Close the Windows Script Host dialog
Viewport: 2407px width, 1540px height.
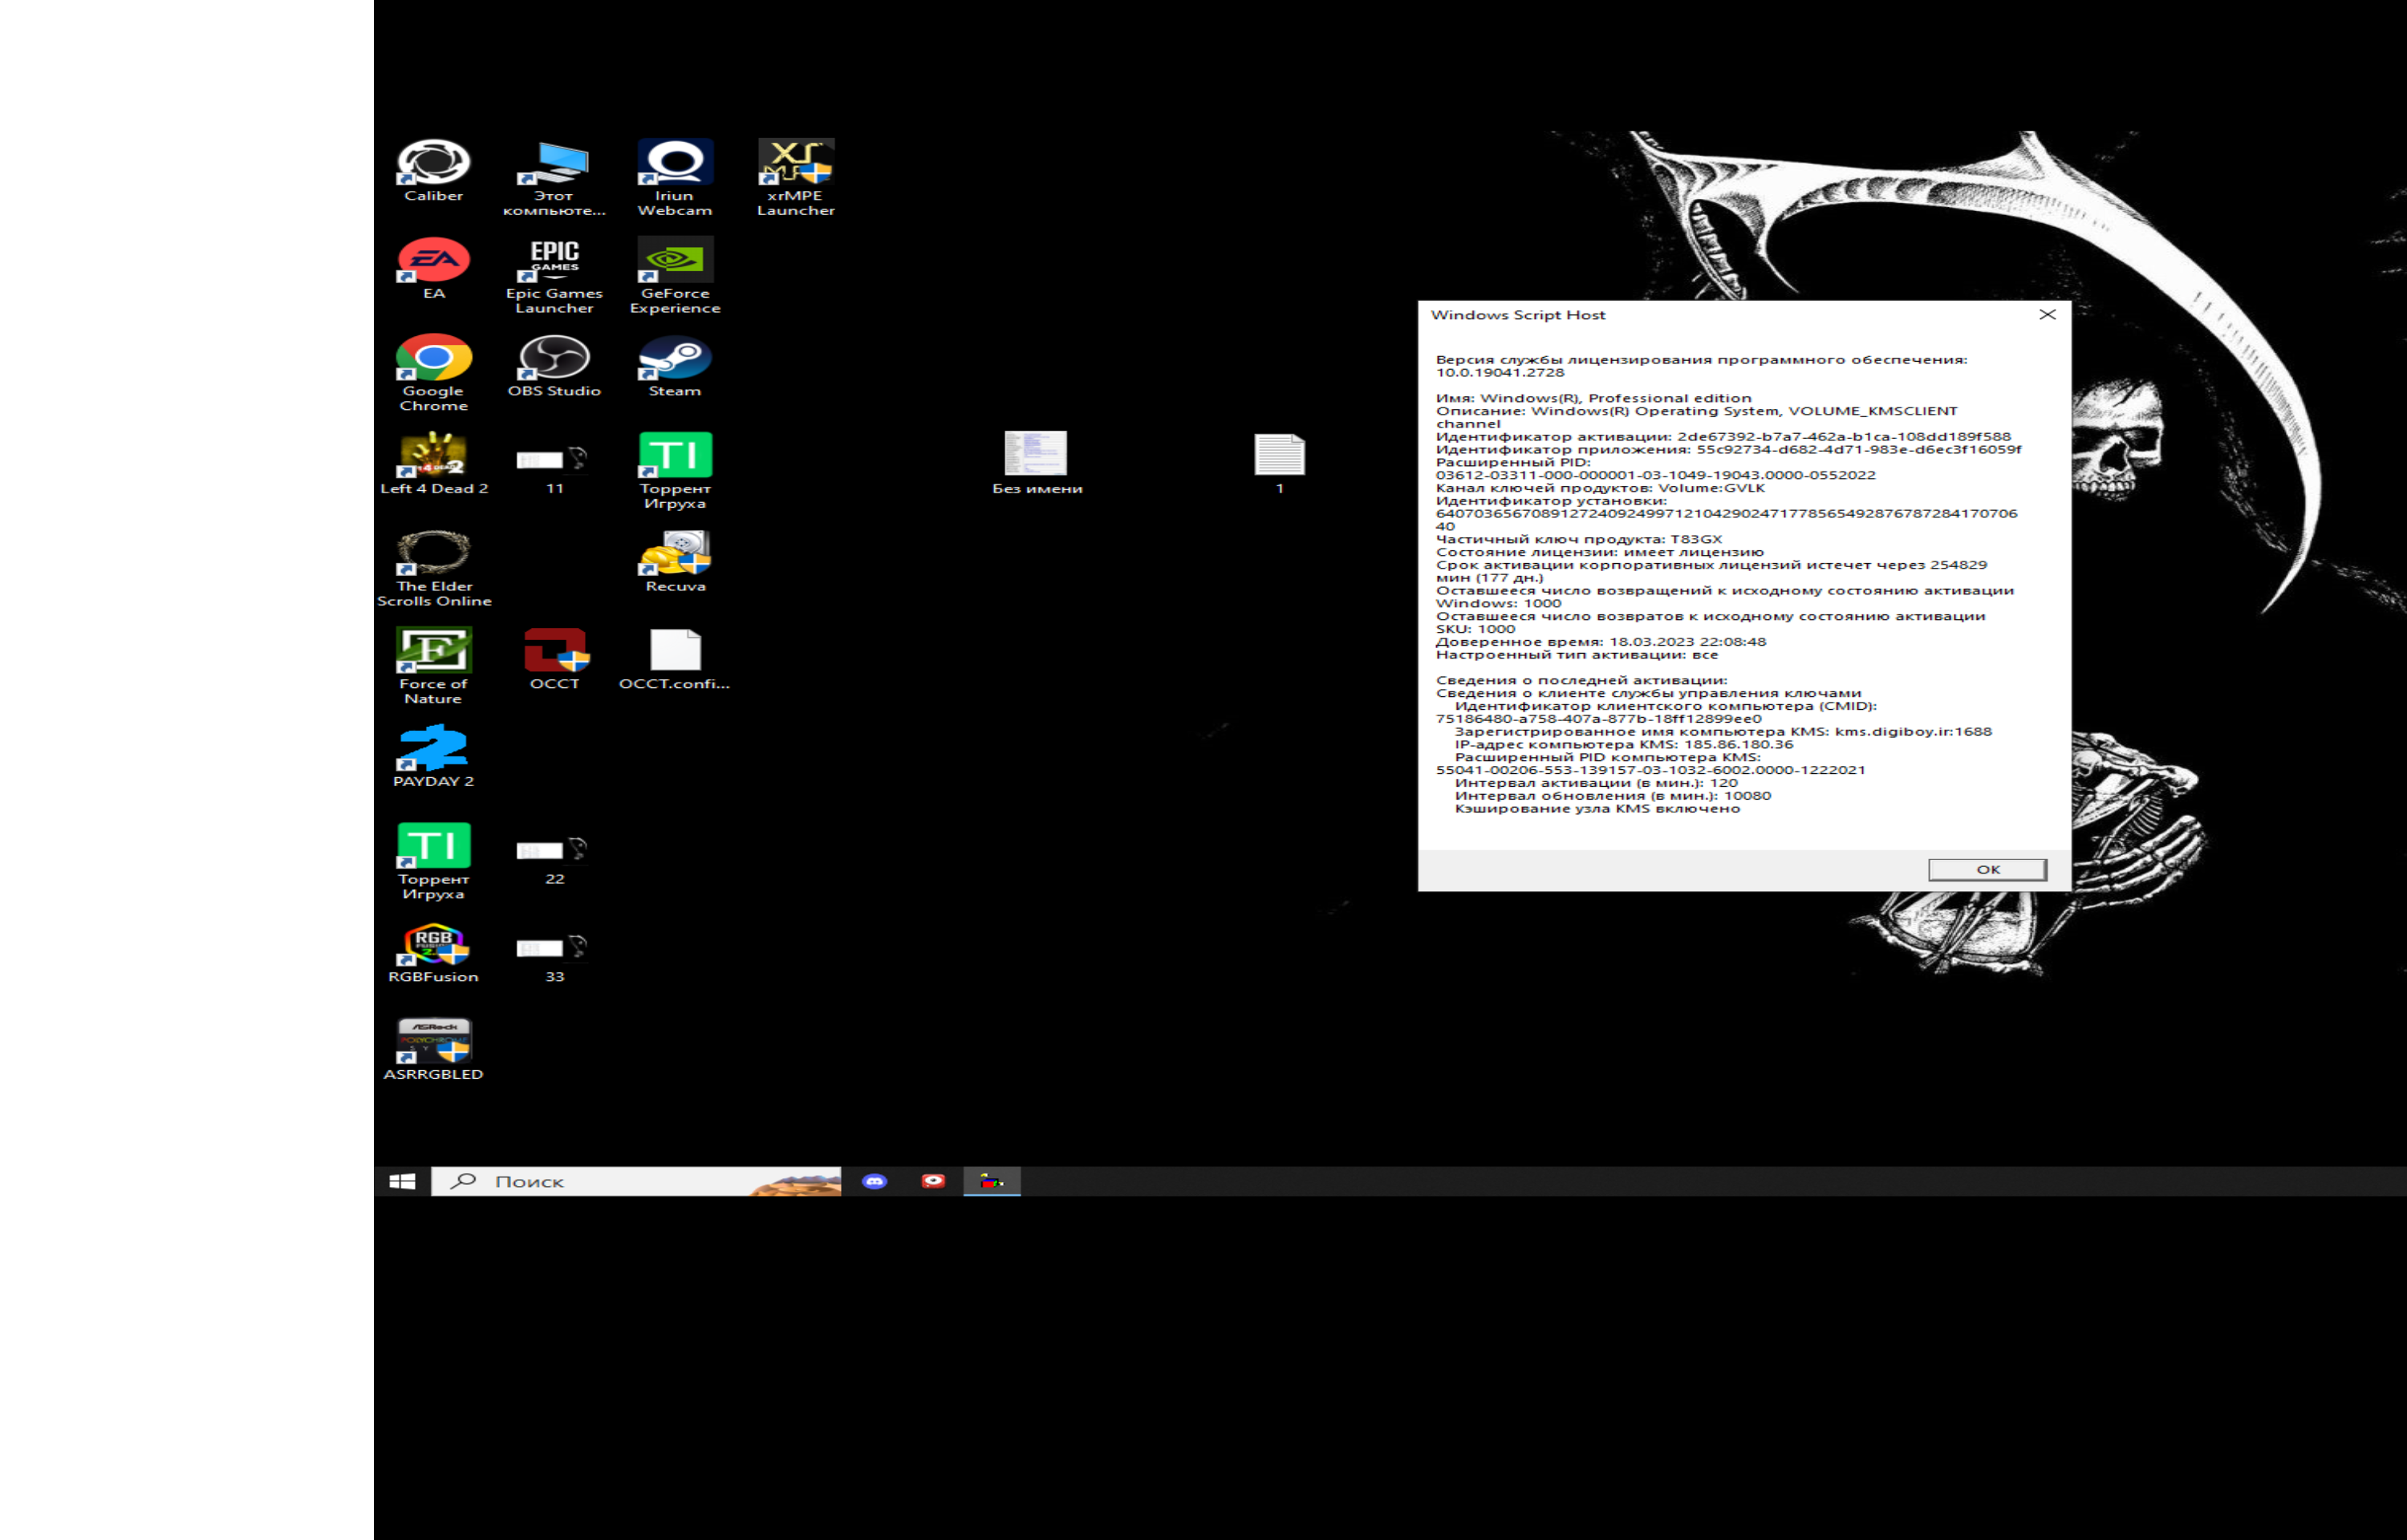(x=2047, y=315)
